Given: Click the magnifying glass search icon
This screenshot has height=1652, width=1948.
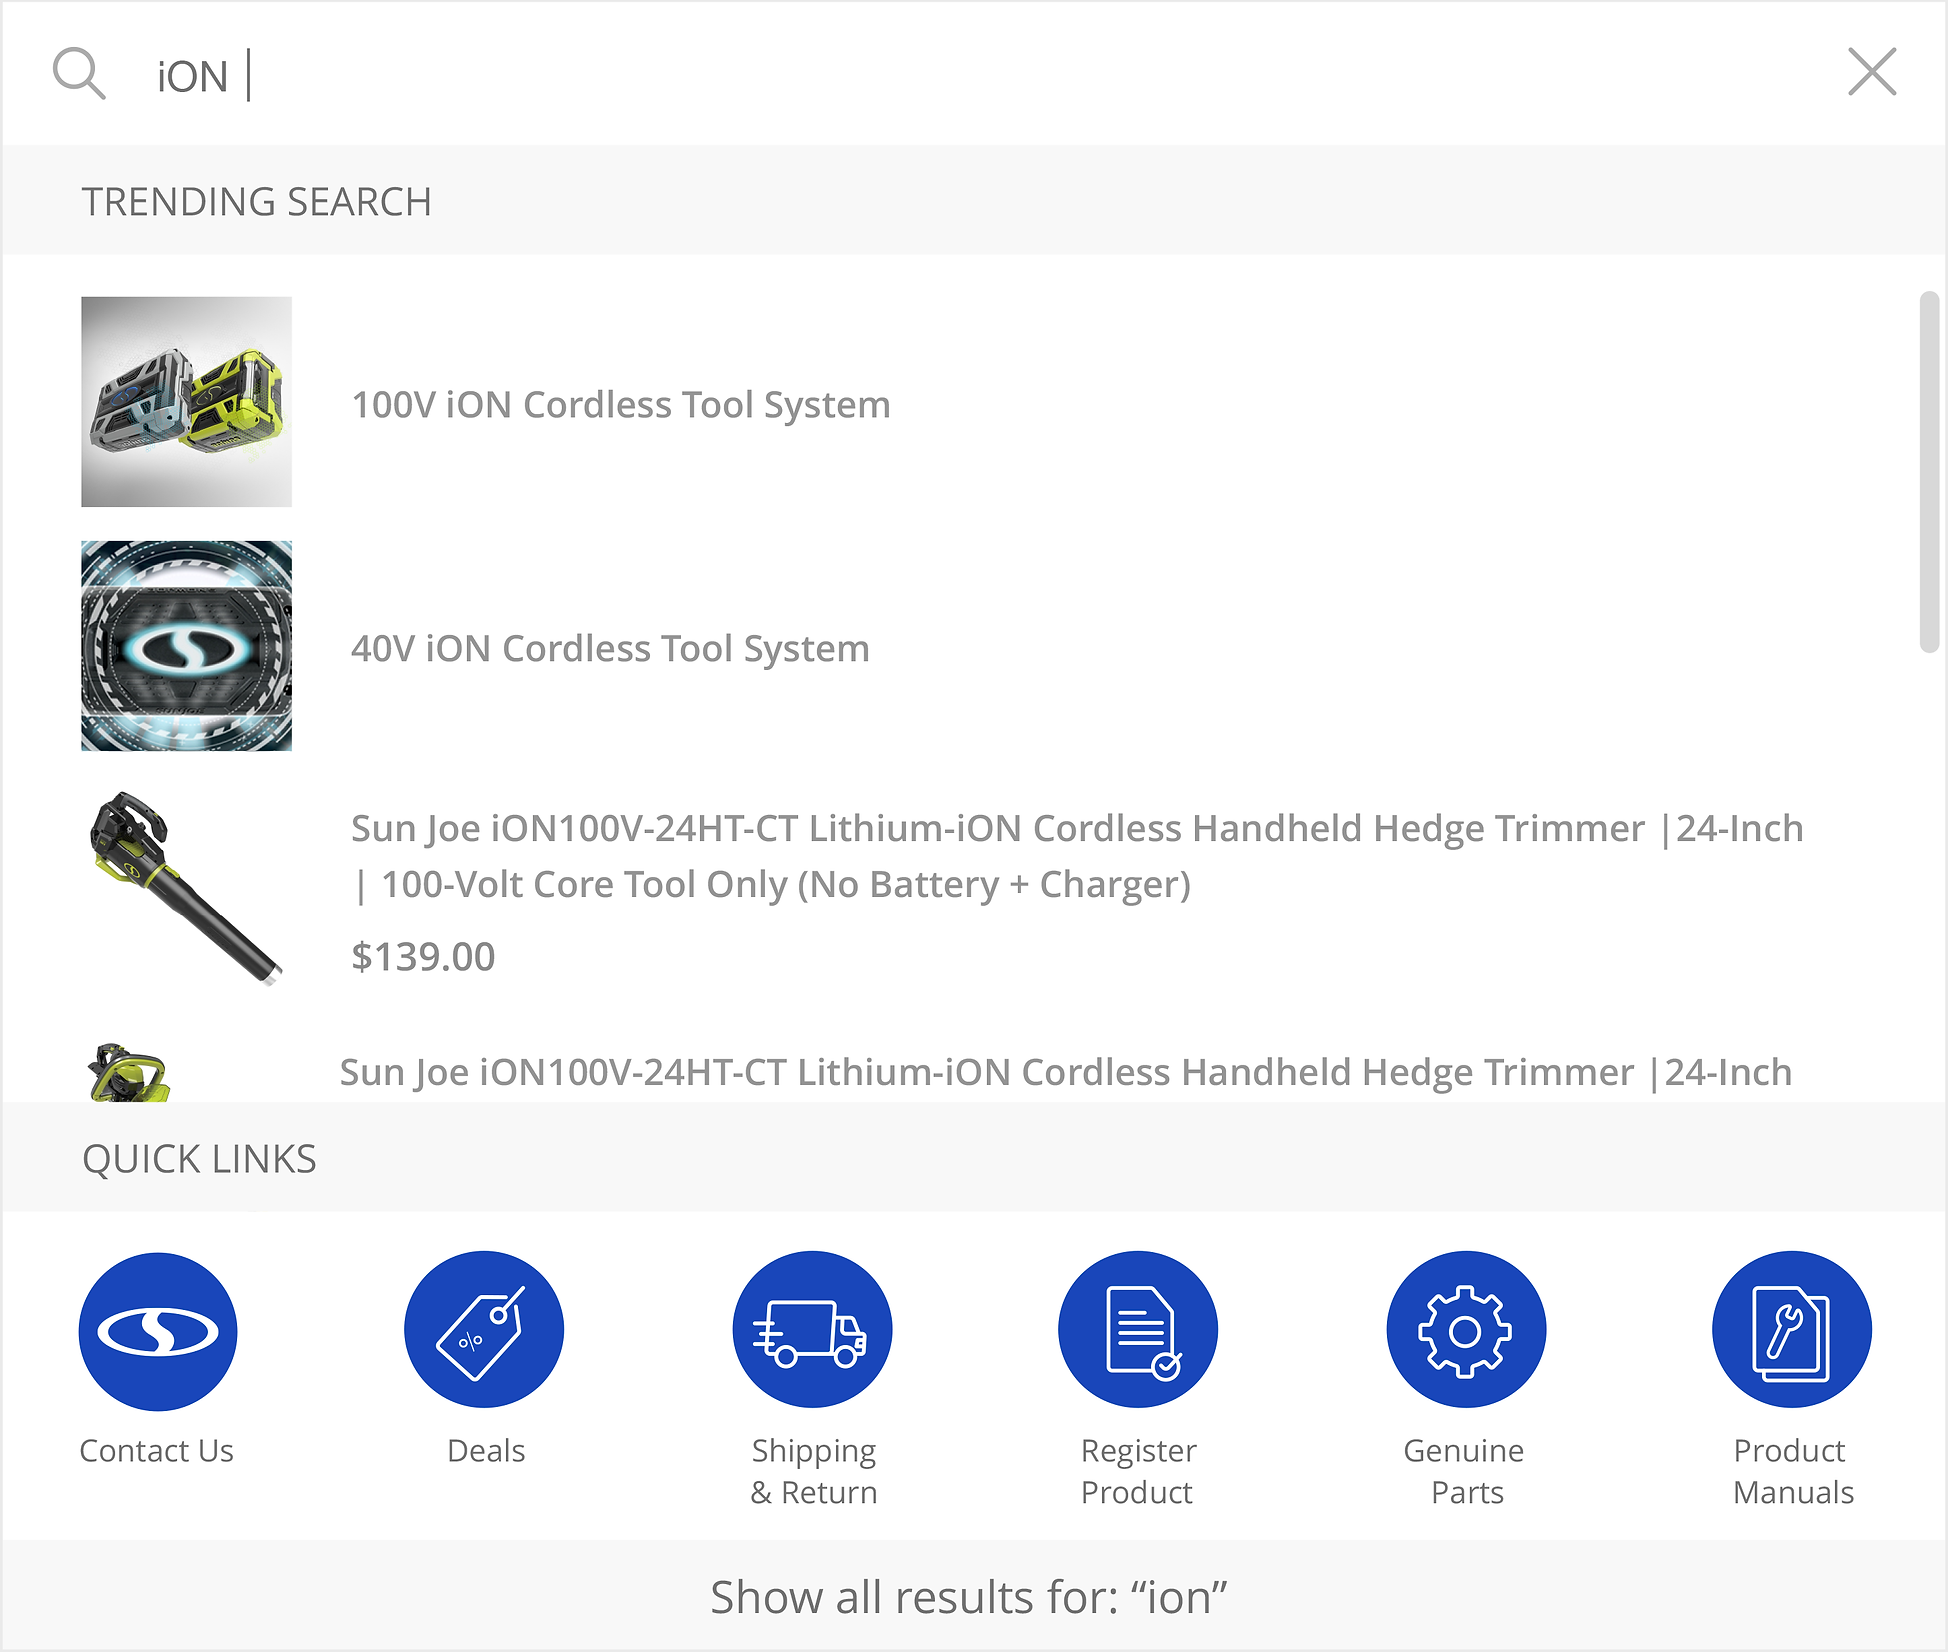Looking at the screenshot, I should pos(79,74).
